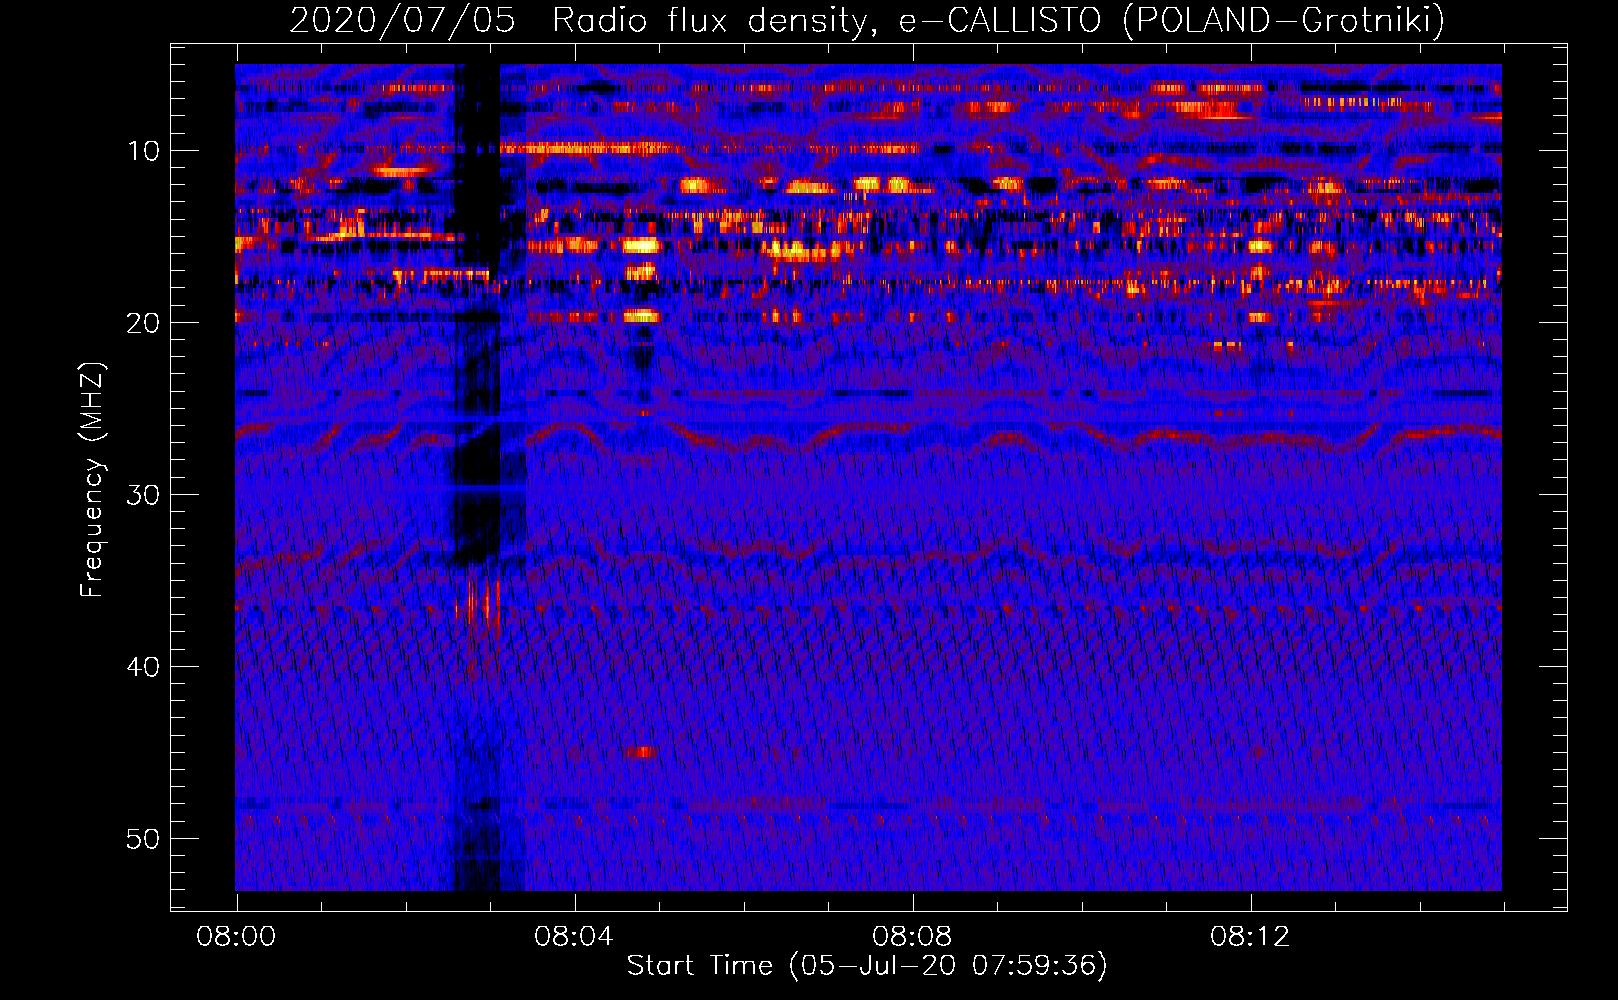Image resolution: width=1618 pixels, height=1000 pixels.
Task: Click the '50' frequency tick label
Action: point(143,839)
